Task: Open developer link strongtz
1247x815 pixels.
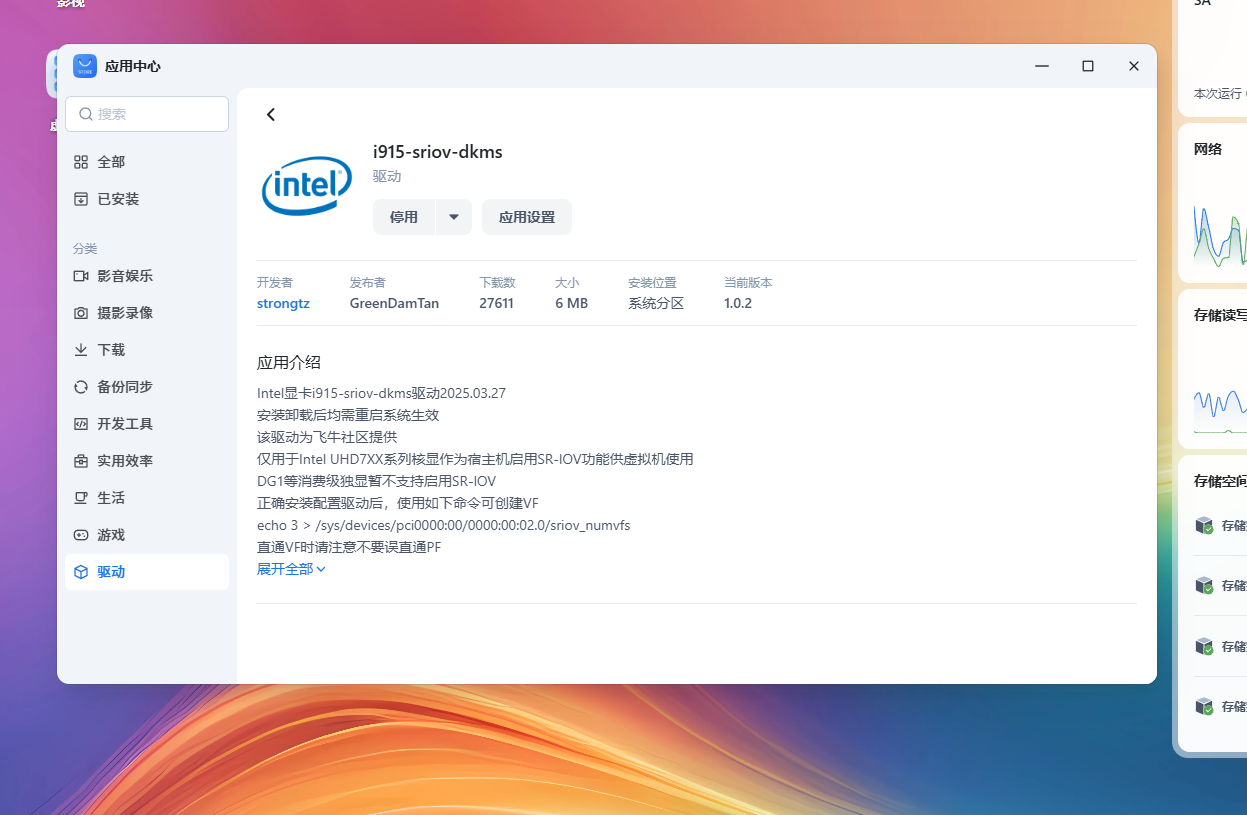Action: pos(283,303)
